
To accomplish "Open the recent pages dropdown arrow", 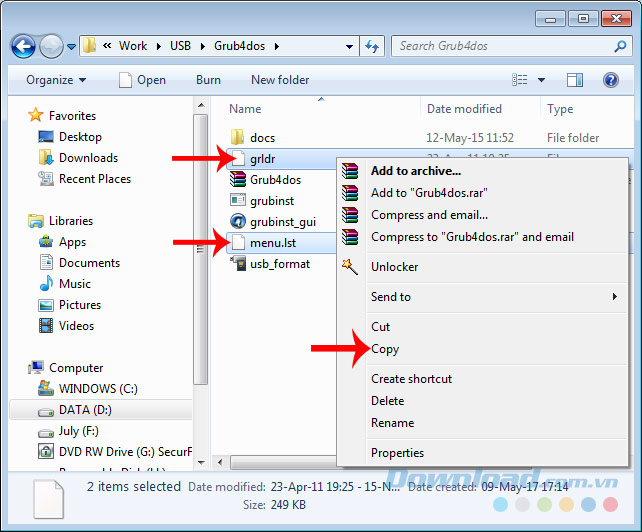I will point(71,47).
